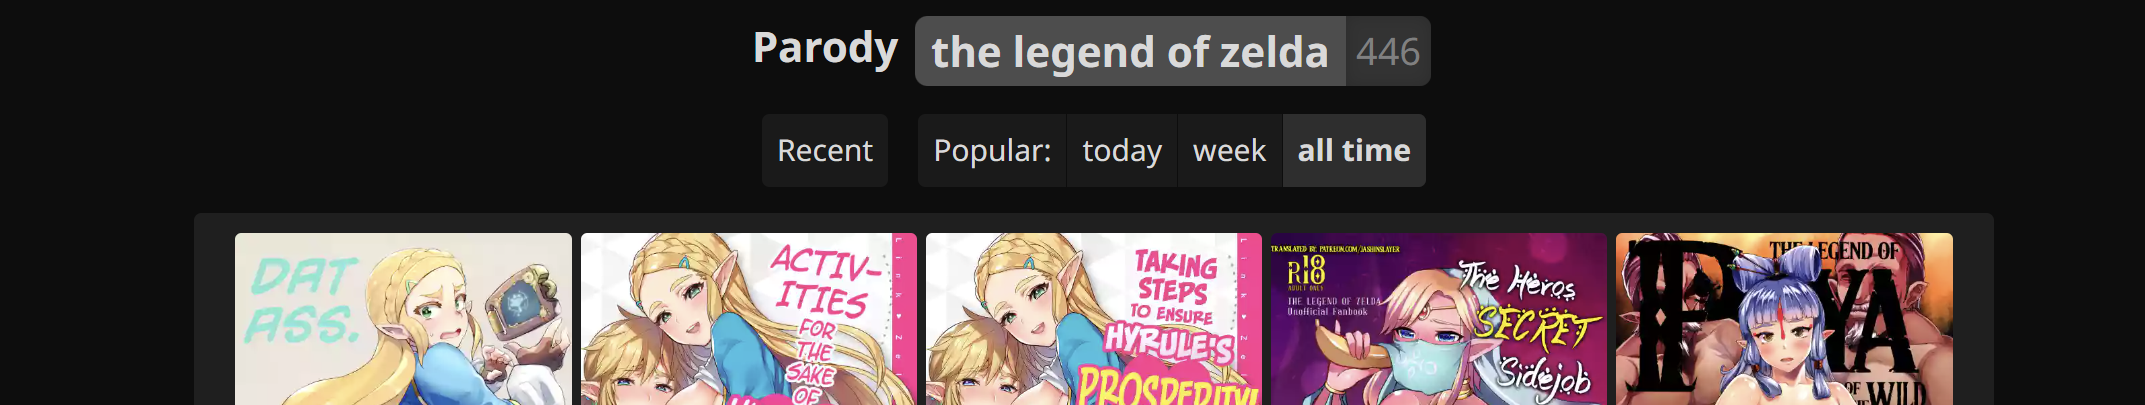This screenshot has width=2145, height=405.
Task: Open the first gallery thumbnail
Action: point(403,319)
